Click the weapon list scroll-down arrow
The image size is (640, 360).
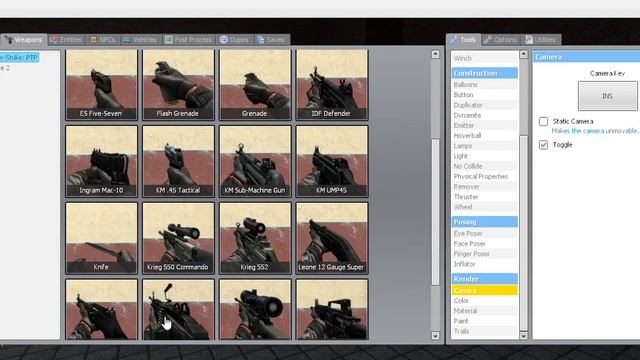(x=436, y=336)
